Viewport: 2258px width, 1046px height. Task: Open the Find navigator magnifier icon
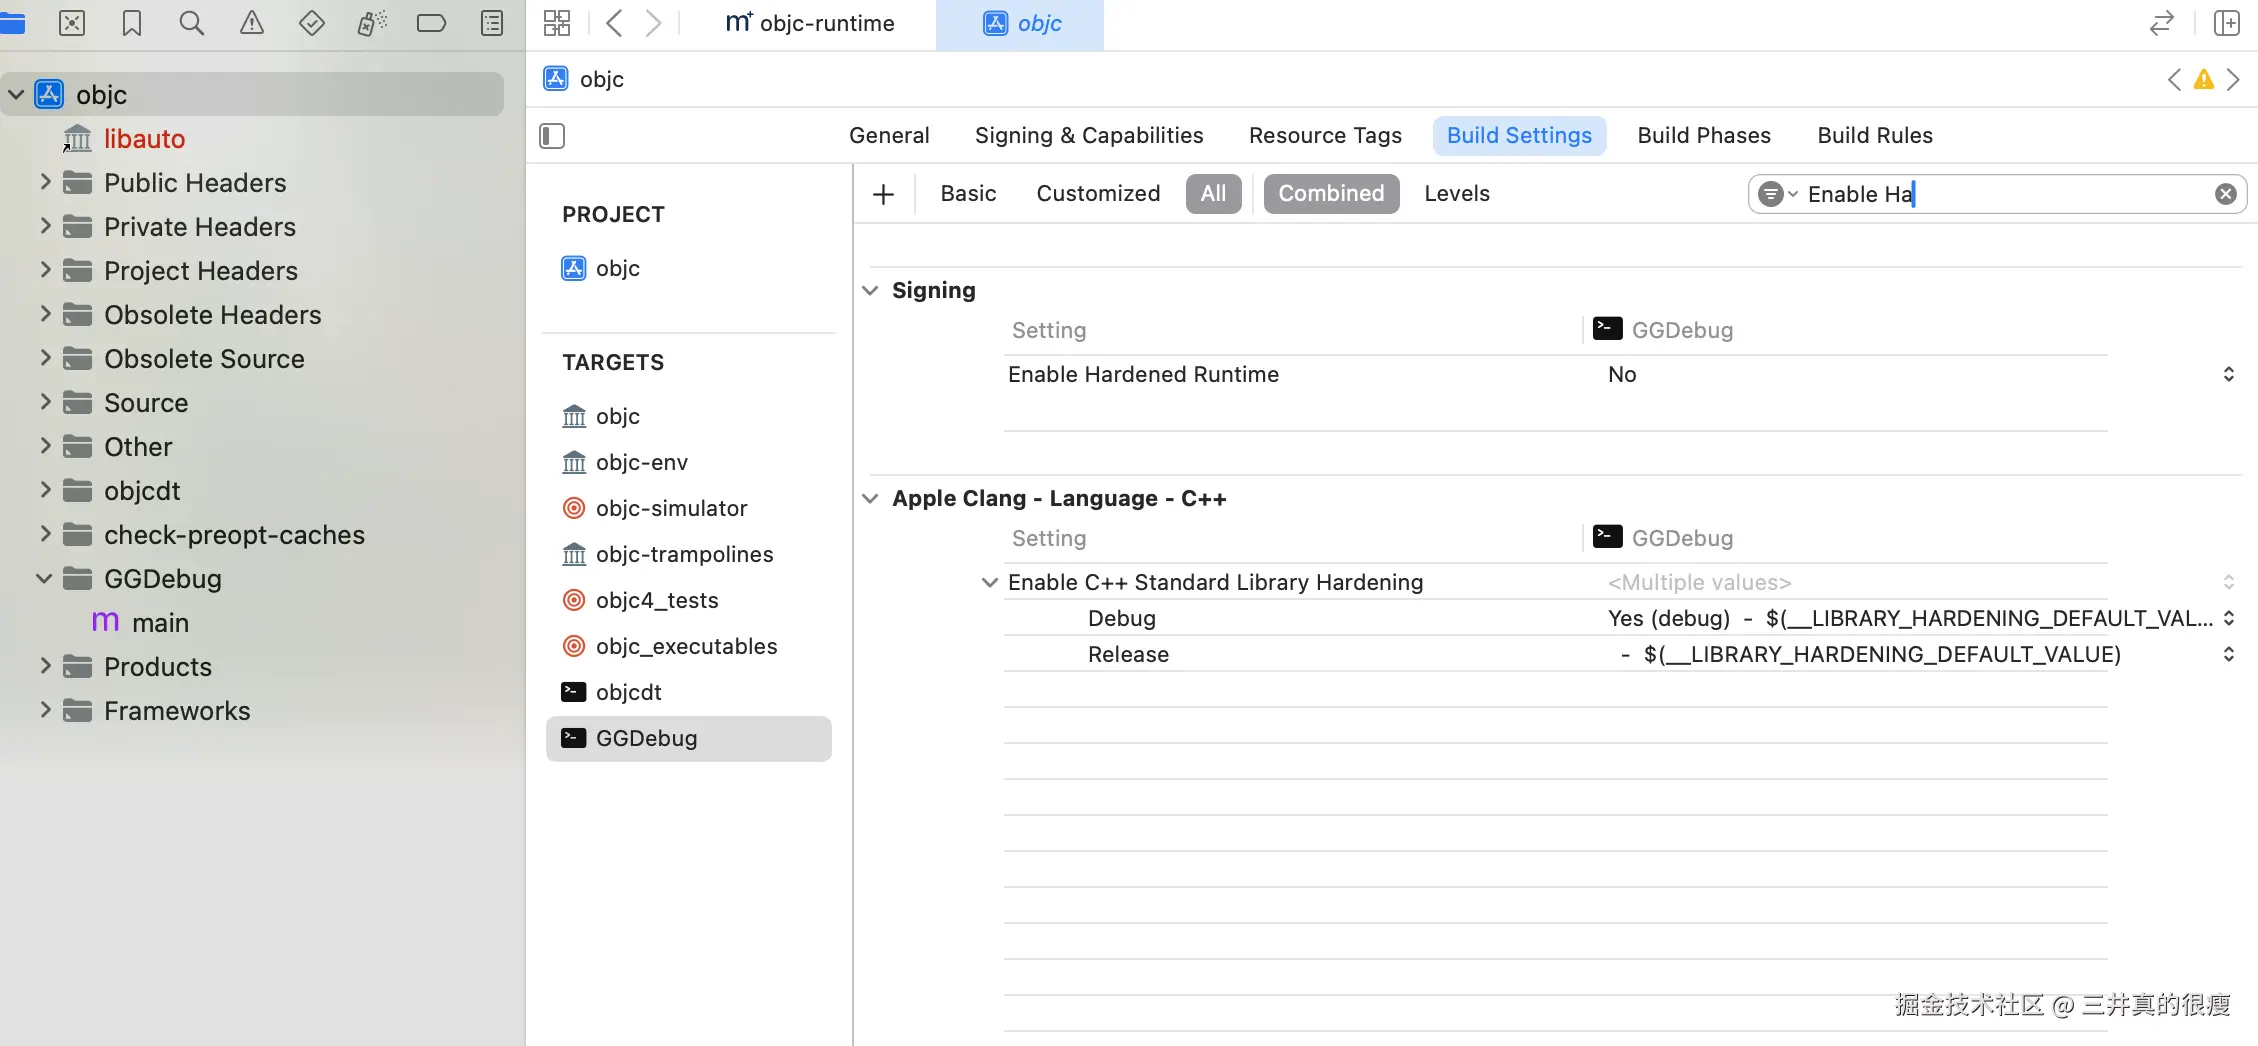(191, 23)
